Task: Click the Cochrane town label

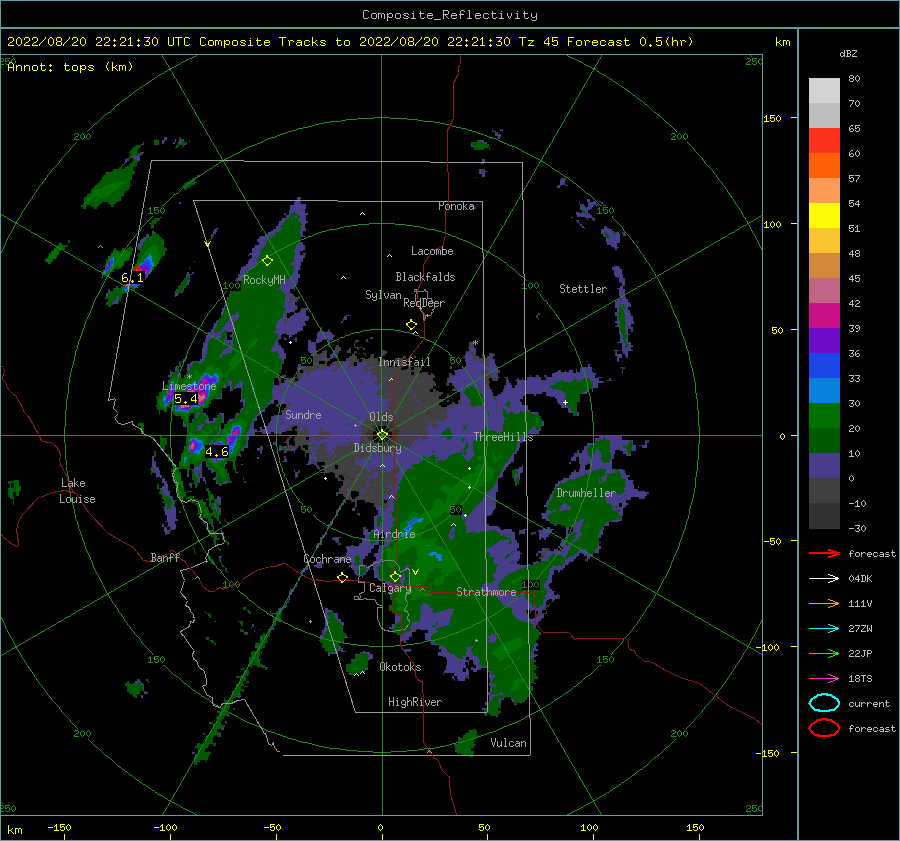Action: pyautogui.click(x=327, y=559)
